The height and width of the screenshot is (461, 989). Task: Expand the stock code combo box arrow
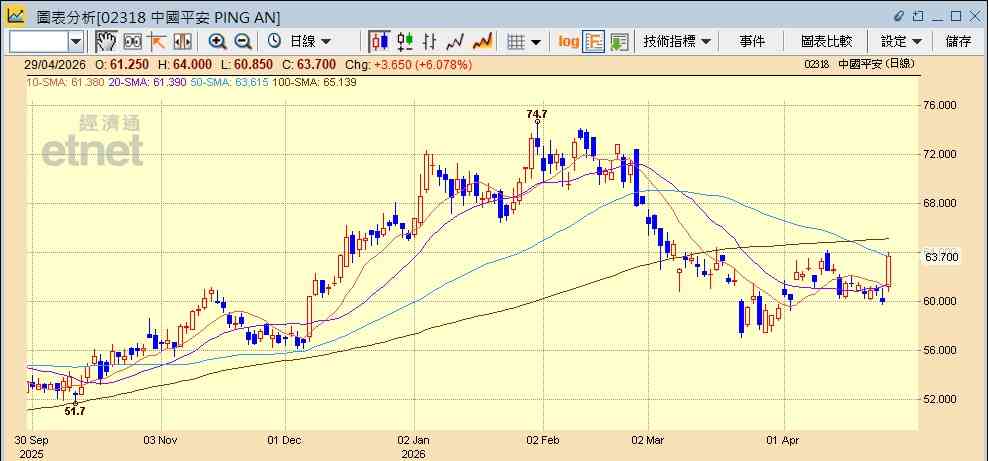tap(76, 42)
